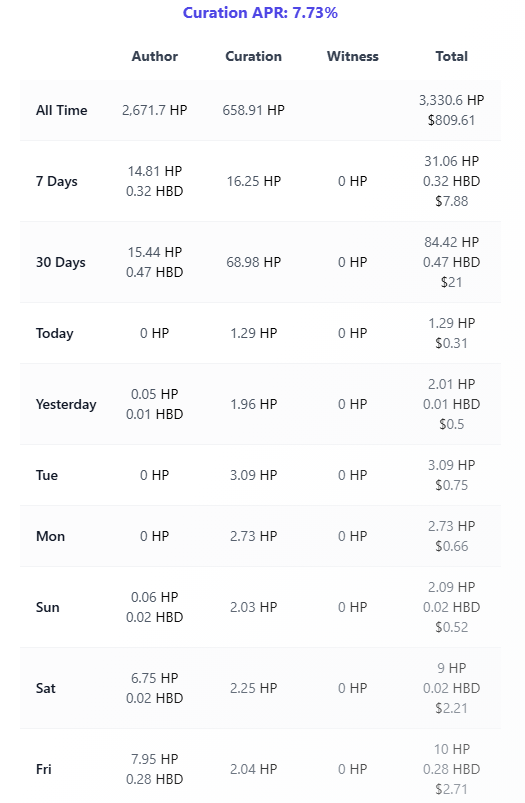
Task: Click the 7 Days row label
Action: (56, 181)
